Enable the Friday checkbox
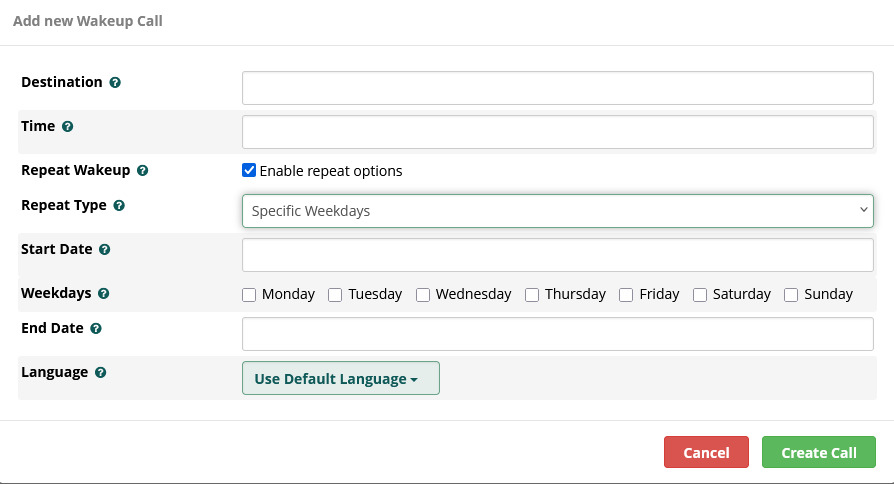The height and width of the screenshot is (484, 894). pos(626,295)
